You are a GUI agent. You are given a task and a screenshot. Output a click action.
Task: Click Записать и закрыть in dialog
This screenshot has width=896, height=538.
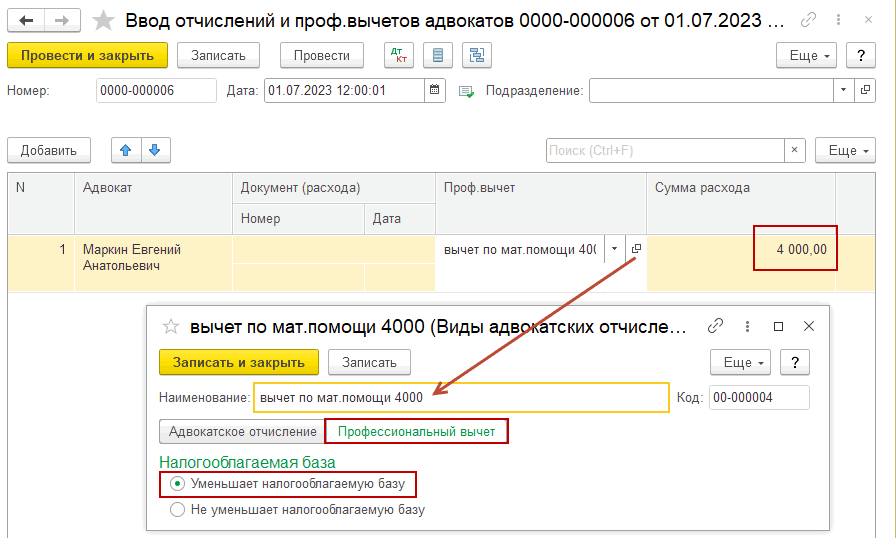[238, 362]
